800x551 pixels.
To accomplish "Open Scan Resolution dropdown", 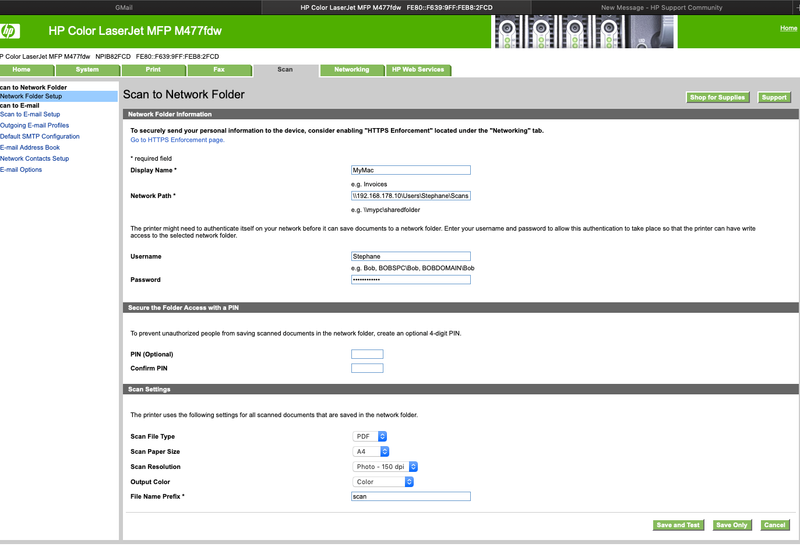I will pos(385,467).
